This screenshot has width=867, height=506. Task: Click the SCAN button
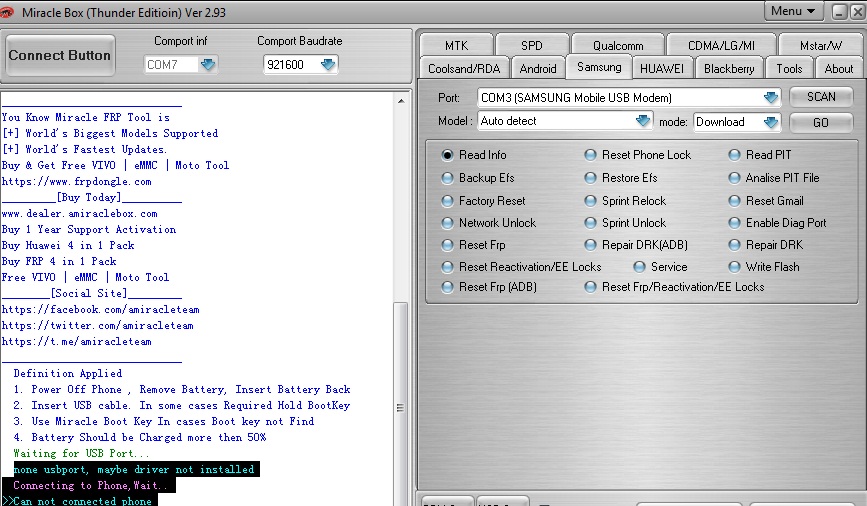click(x=821, y=97)
